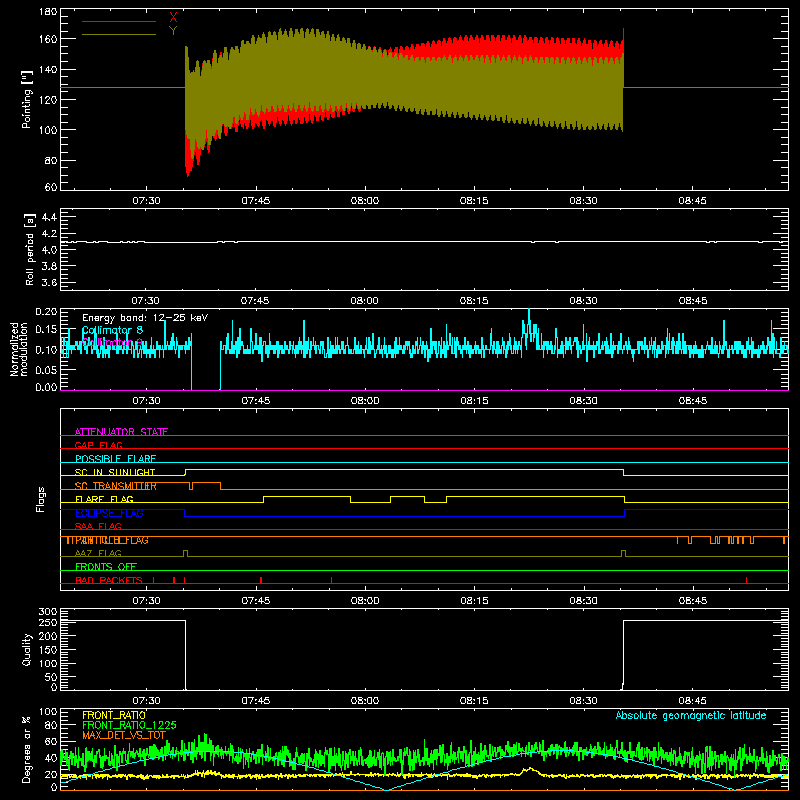Image resolution: width=800 pixels, height=800 pixels.
Task: Select the FLARE_FLAG label
Action: click(104, 499)
